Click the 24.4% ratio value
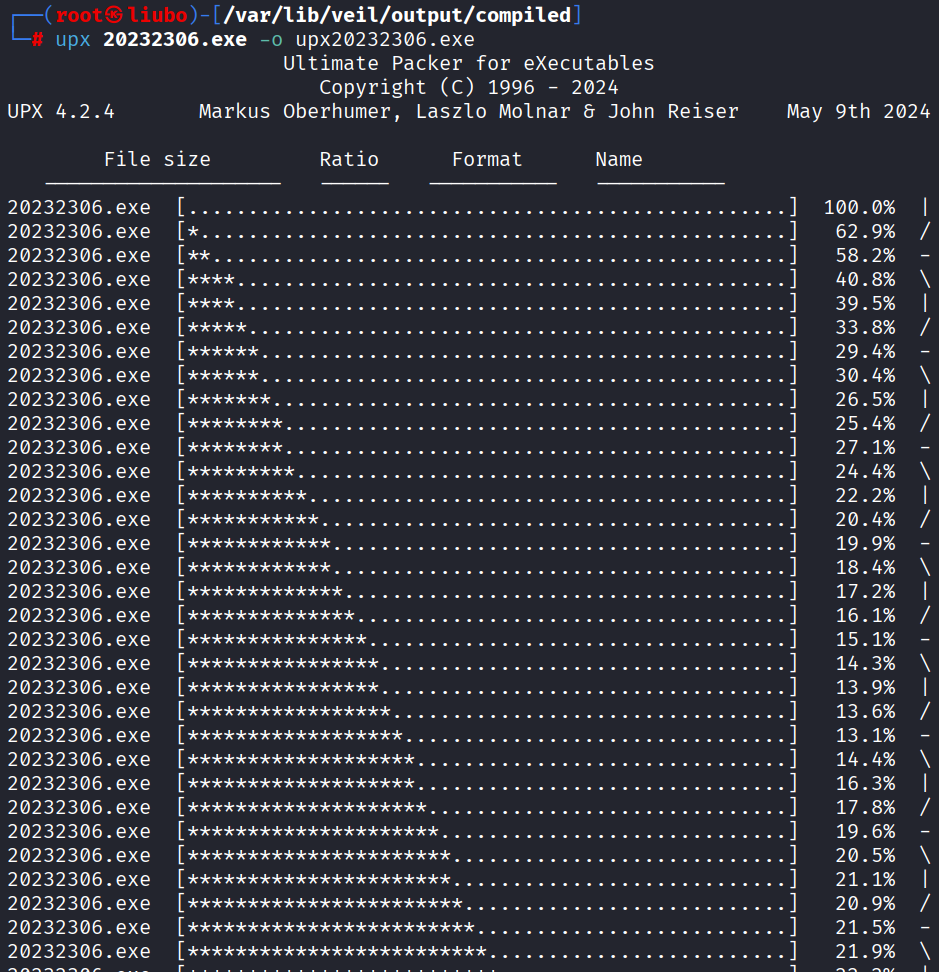 click(x=865, y=472)
